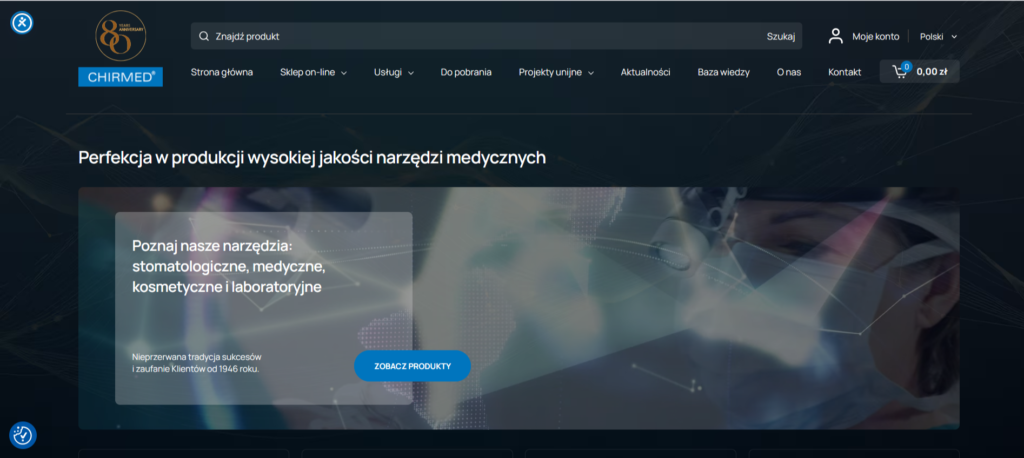Click the ZOBACZ PRODUKTY button
Viewport: 1024px width, 458px height.
point(412,366)
